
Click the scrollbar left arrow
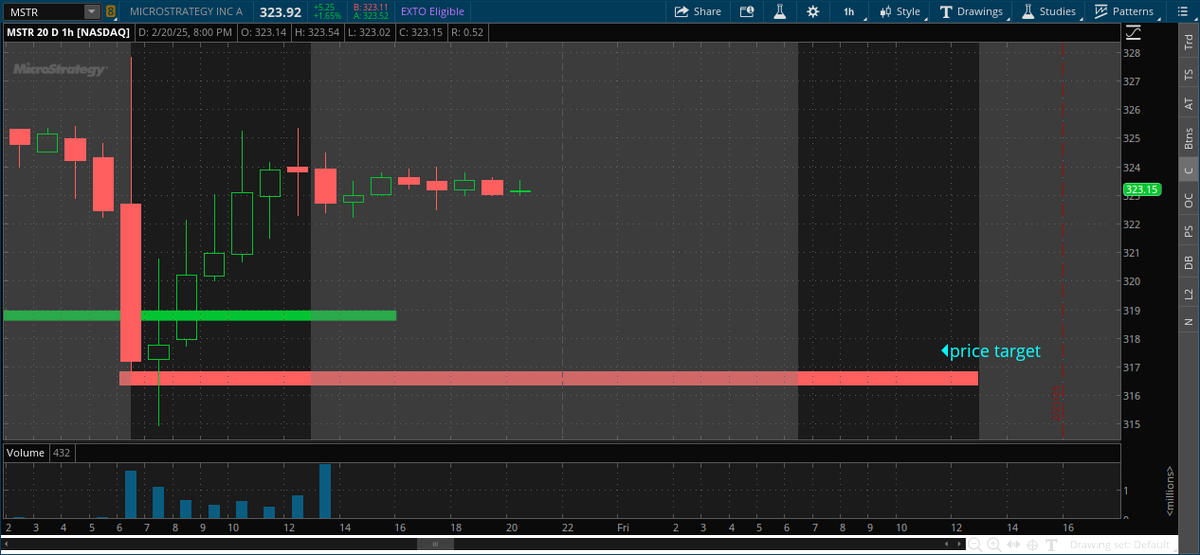(7, 545)
